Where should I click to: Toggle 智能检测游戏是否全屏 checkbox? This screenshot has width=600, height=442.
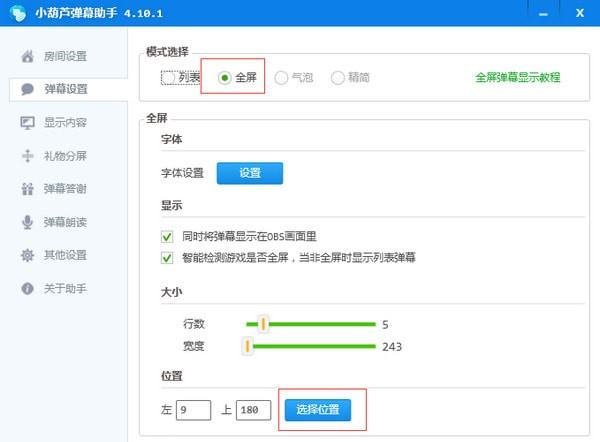pos(167,258)
